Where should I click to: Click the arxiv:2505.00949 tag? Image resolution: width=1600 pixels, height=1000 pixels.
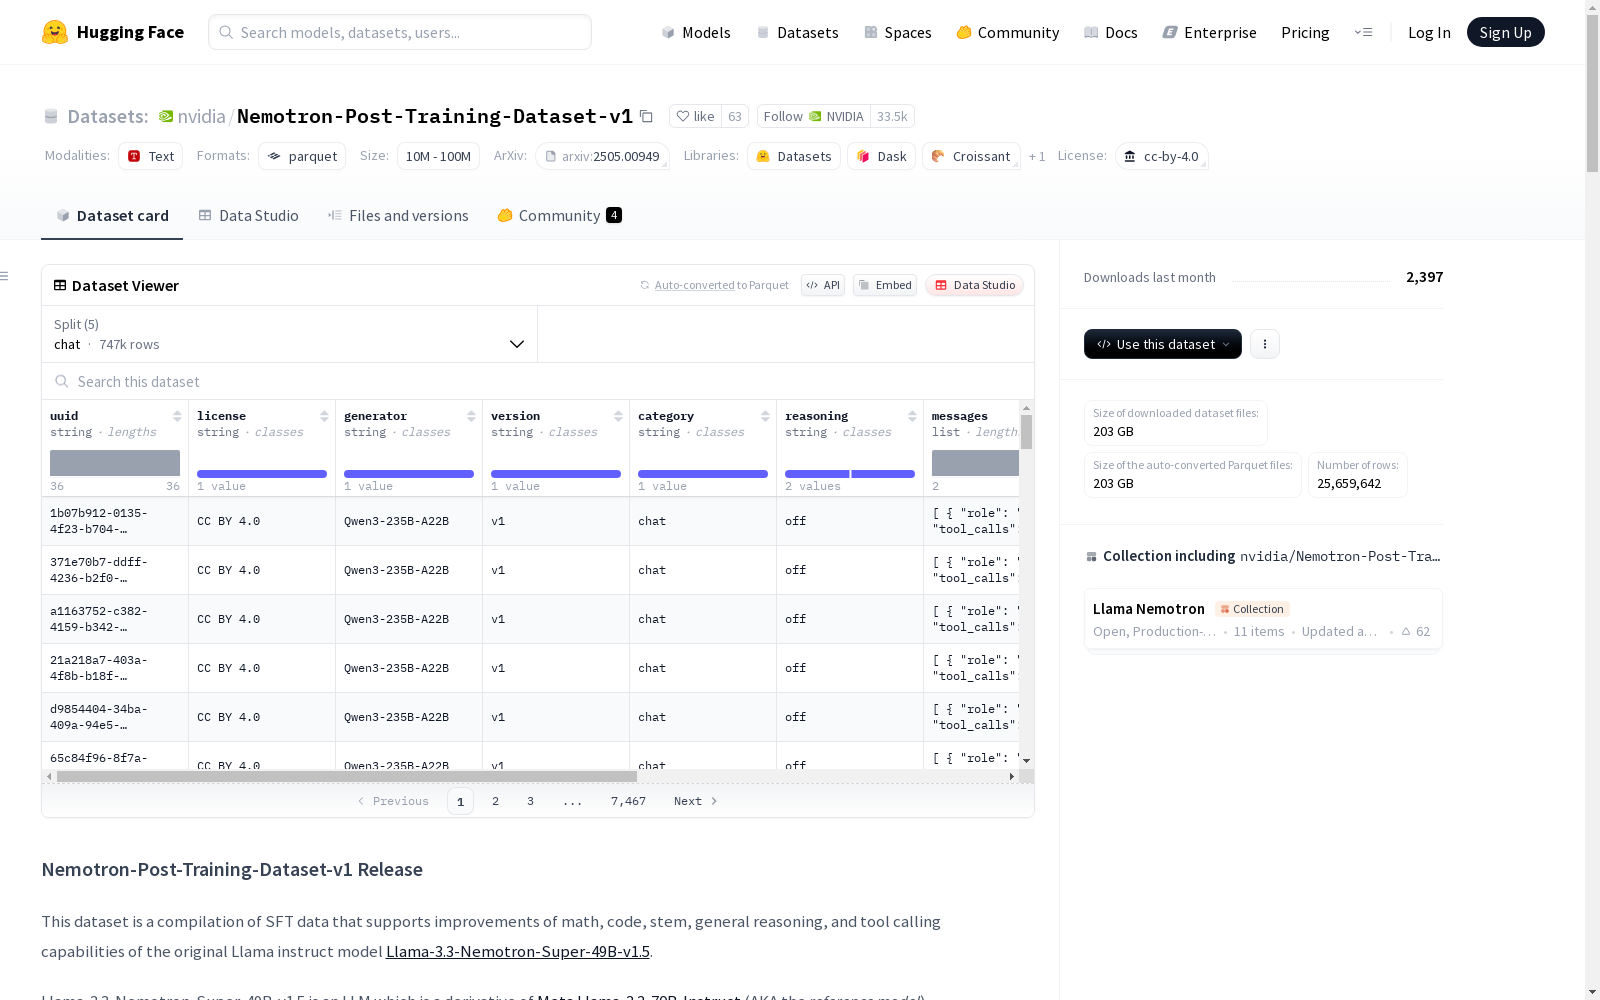[602, 156]
